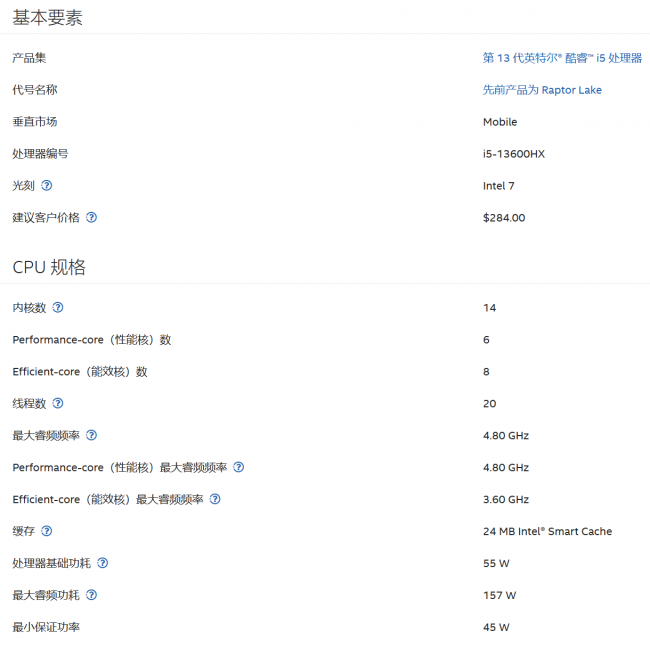Image resolution: width=650 pixels, height=648 pixels.
Task: Click the 基本要素 section heading
Action: coord(47,17)
